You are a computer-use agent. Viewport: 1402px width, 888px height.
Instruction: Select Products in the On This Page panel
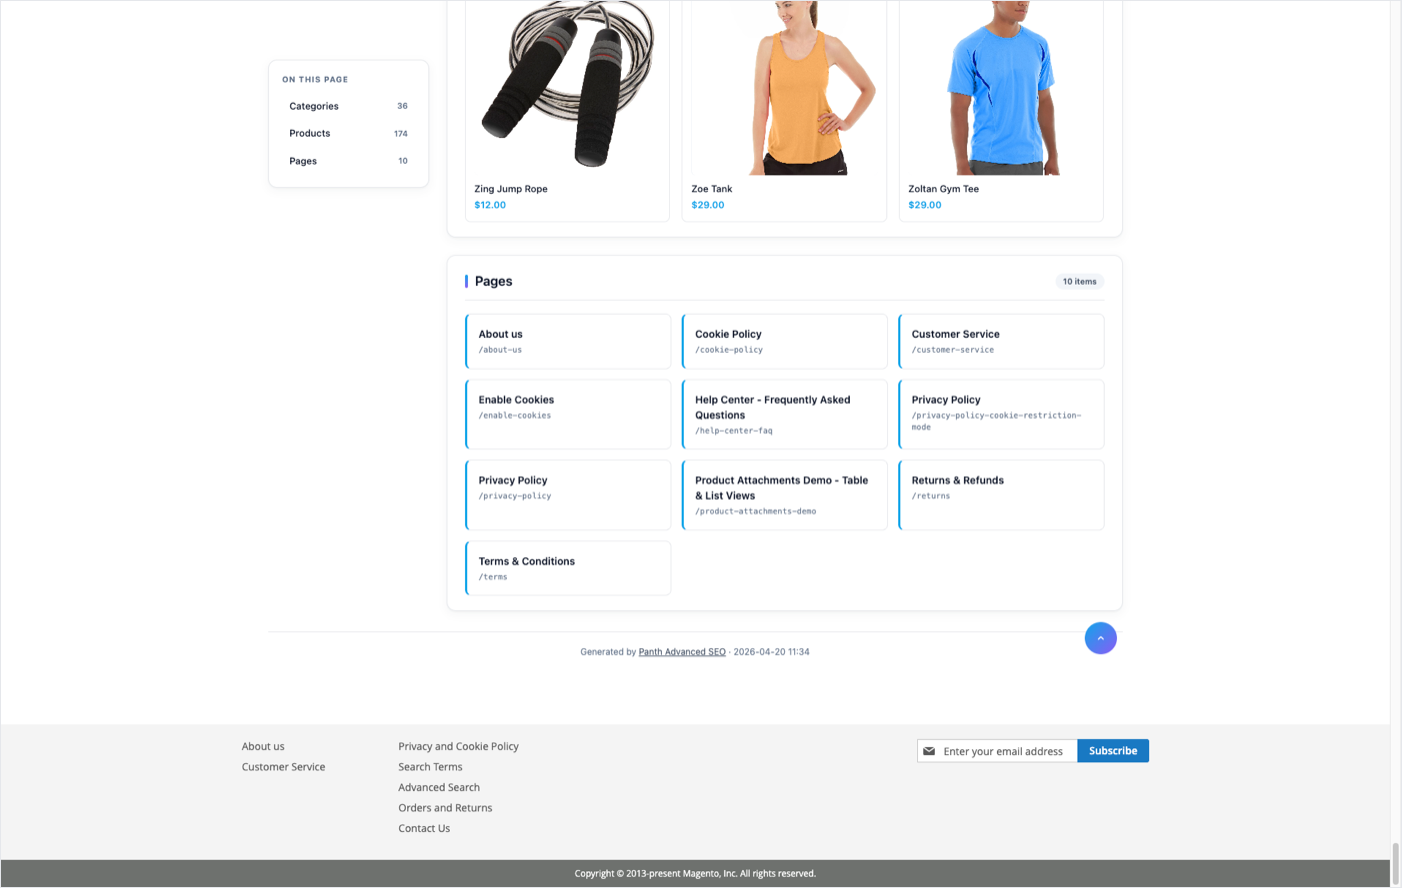click(x=309, y=133)
